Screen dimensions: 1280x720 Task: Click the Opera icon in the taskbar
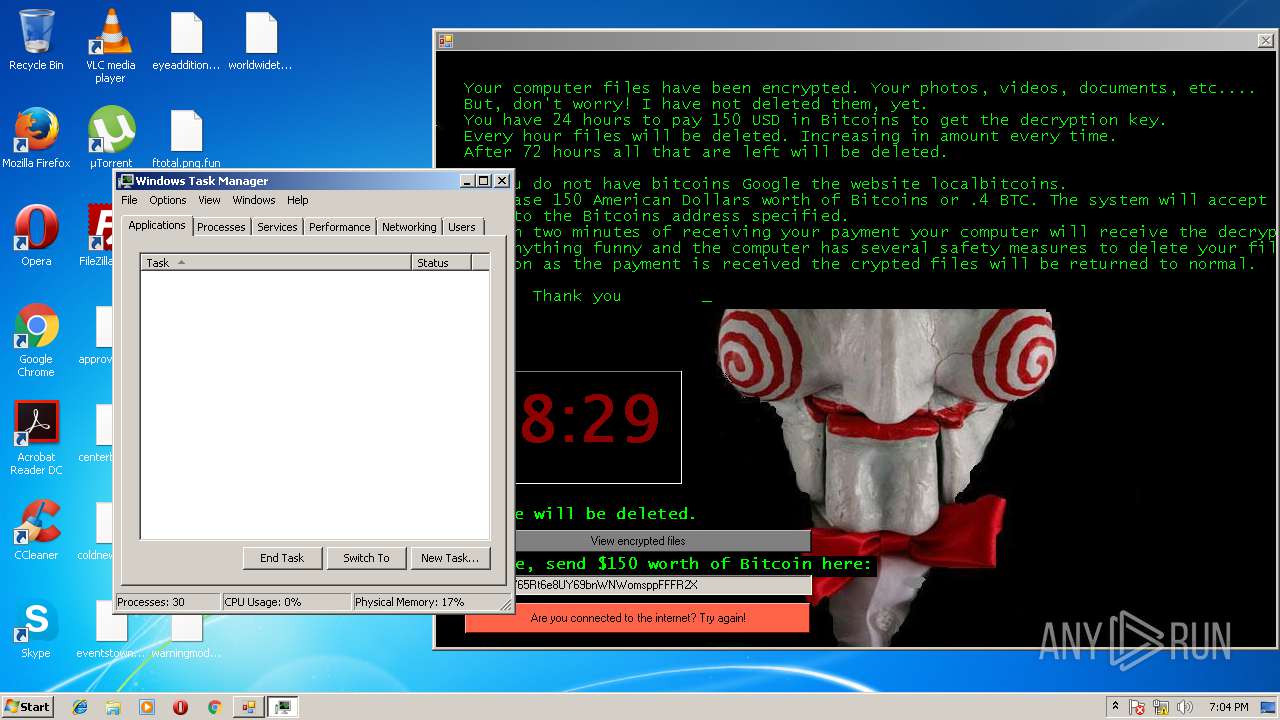coord(180,707)
